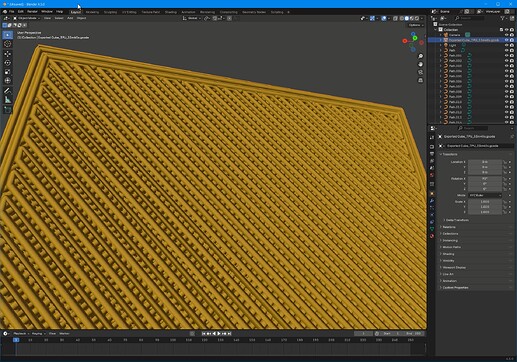Open the Render menu
Screen dimensions: 517x362
[32, 12]
